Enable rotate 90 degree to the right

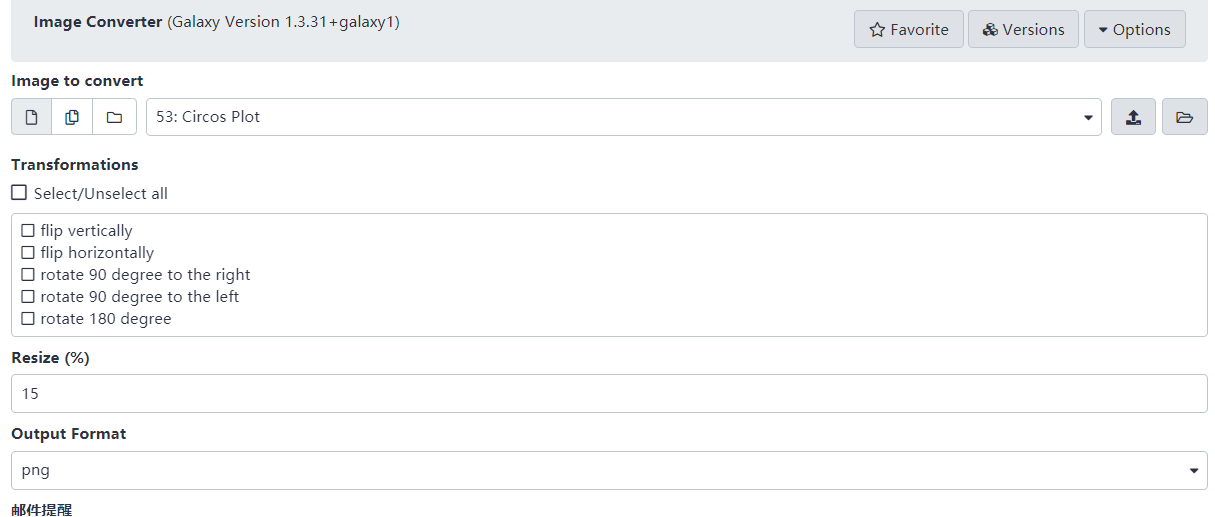(x=28, y=275)
